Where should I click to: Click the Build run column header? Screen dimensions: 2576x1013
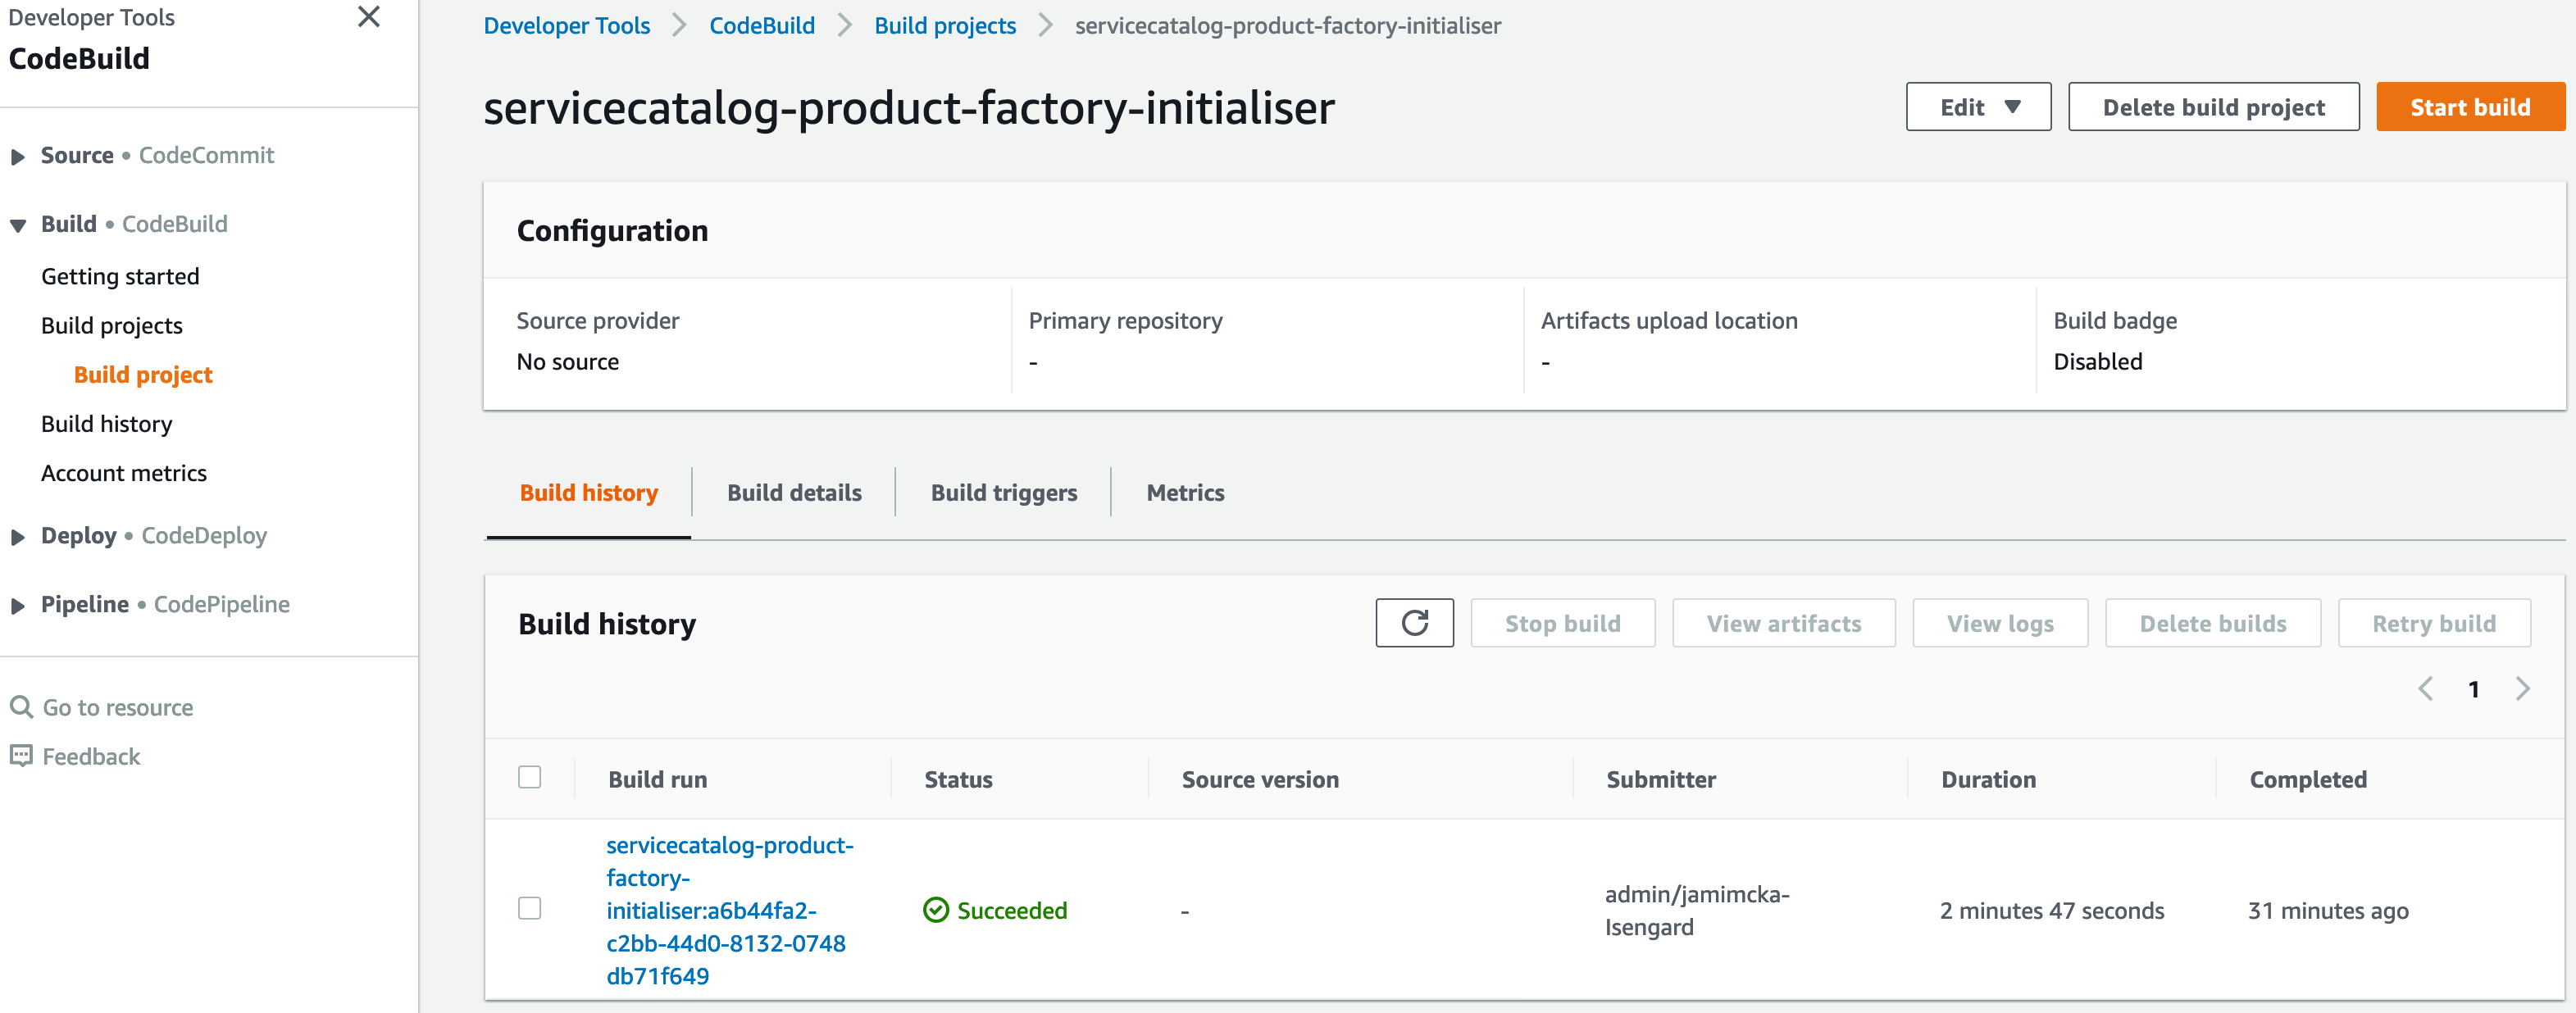(x=657, y=779)
